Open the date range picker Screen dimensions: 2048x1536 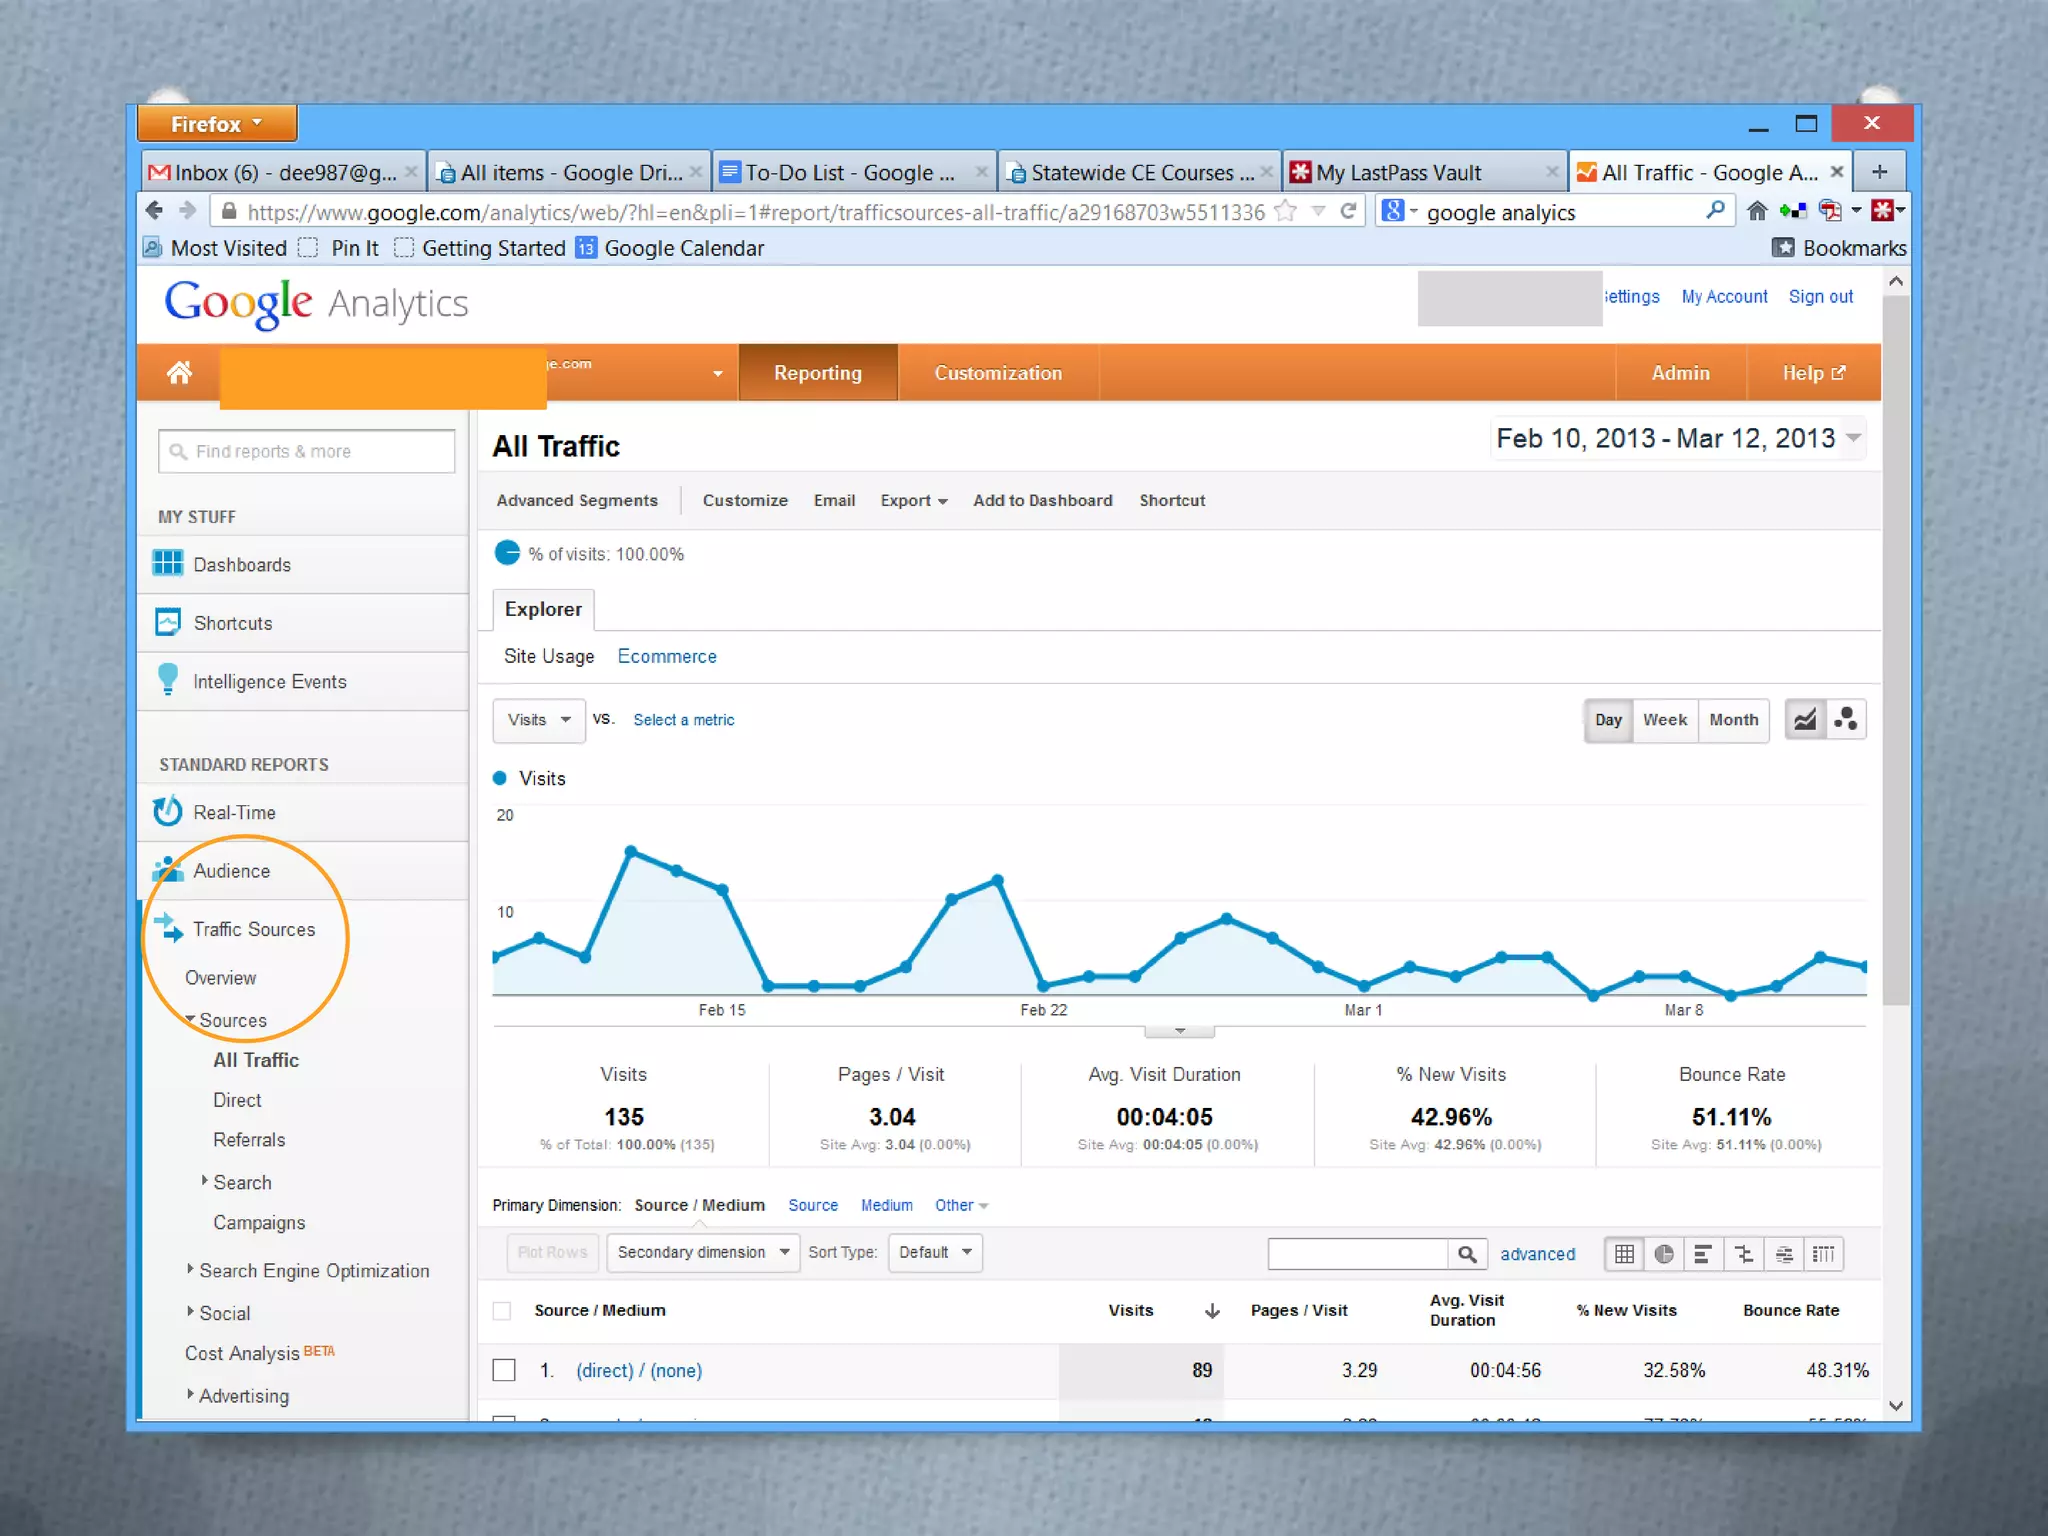click(1678, 438)
